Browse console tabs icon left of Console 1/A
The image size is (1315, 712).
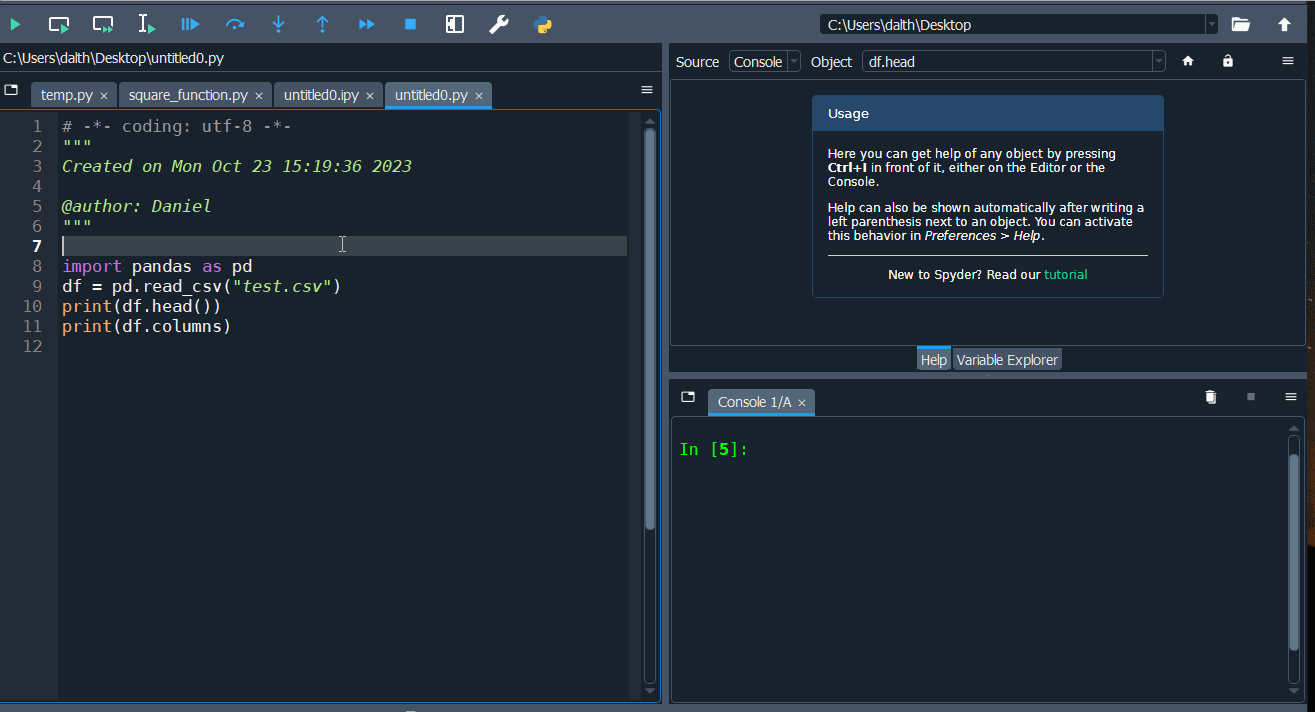(688, 397)
